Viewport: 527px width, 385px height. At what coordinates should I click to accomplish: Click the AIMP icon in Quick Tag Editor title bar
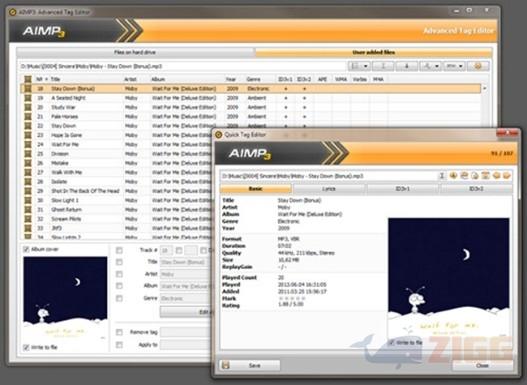[218, 135]
